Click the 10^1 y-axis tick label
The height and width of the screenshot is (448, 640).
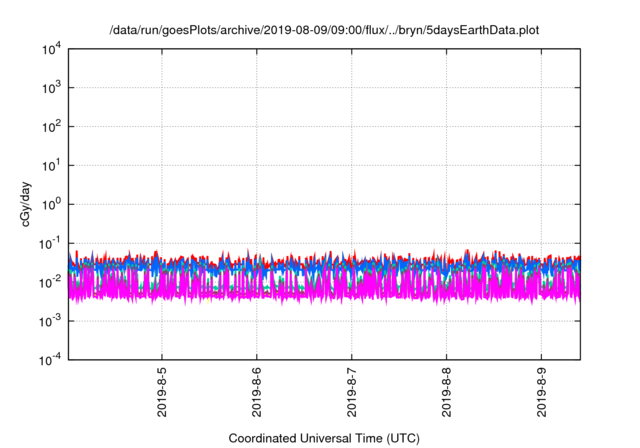click(x=52, y=165)
